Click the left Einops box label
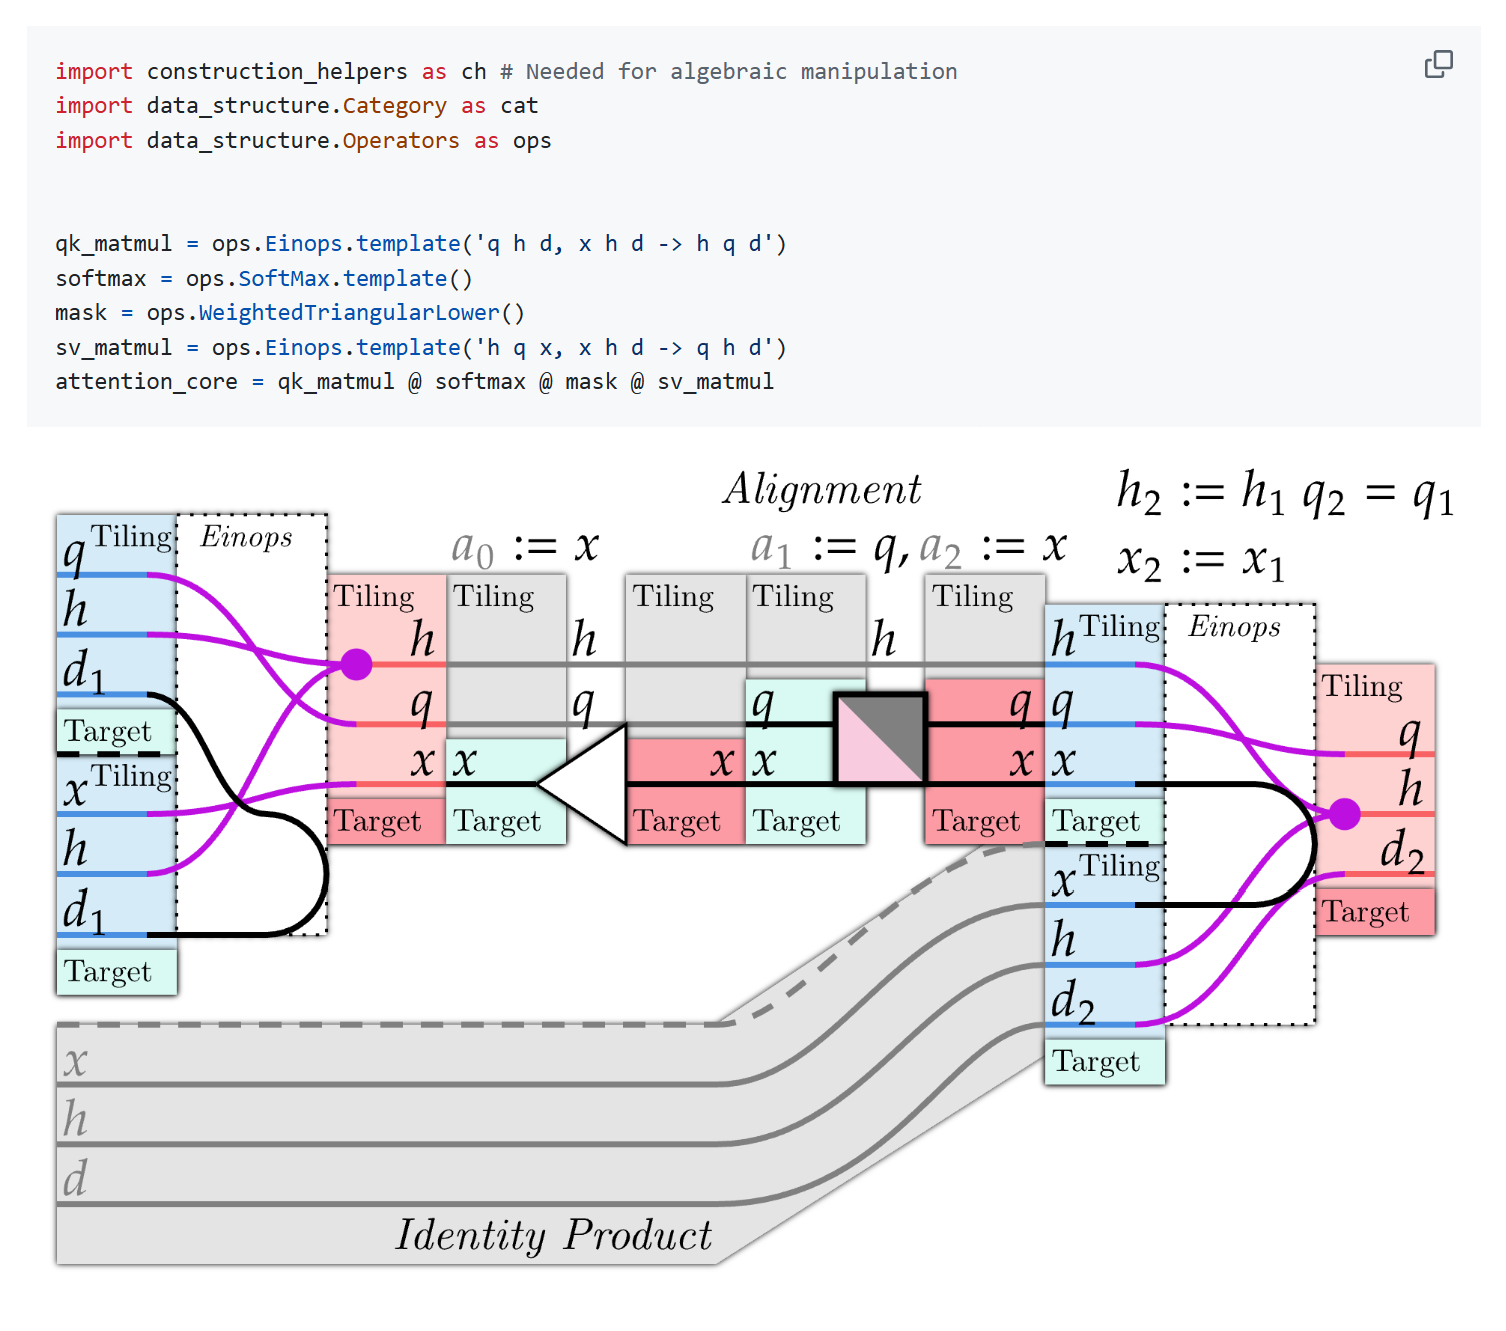 coord(246,537)
